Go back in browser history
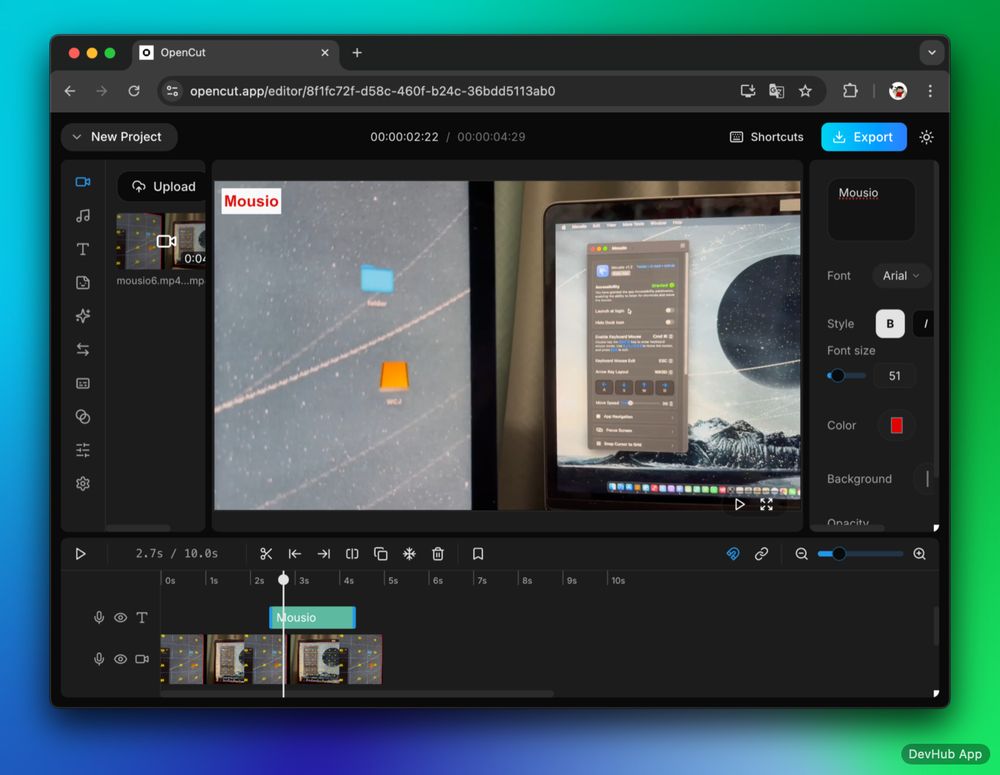1000x775 pixels. pos(70,91)
